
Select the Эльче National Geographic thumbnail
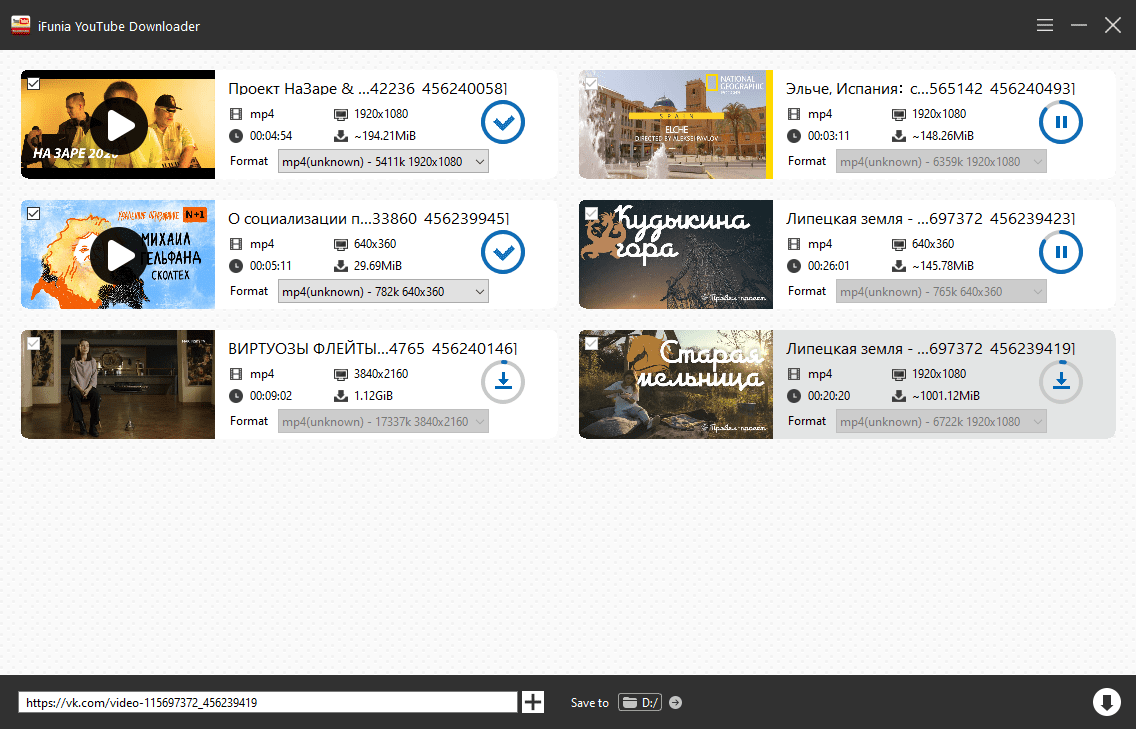click(675, 125)
